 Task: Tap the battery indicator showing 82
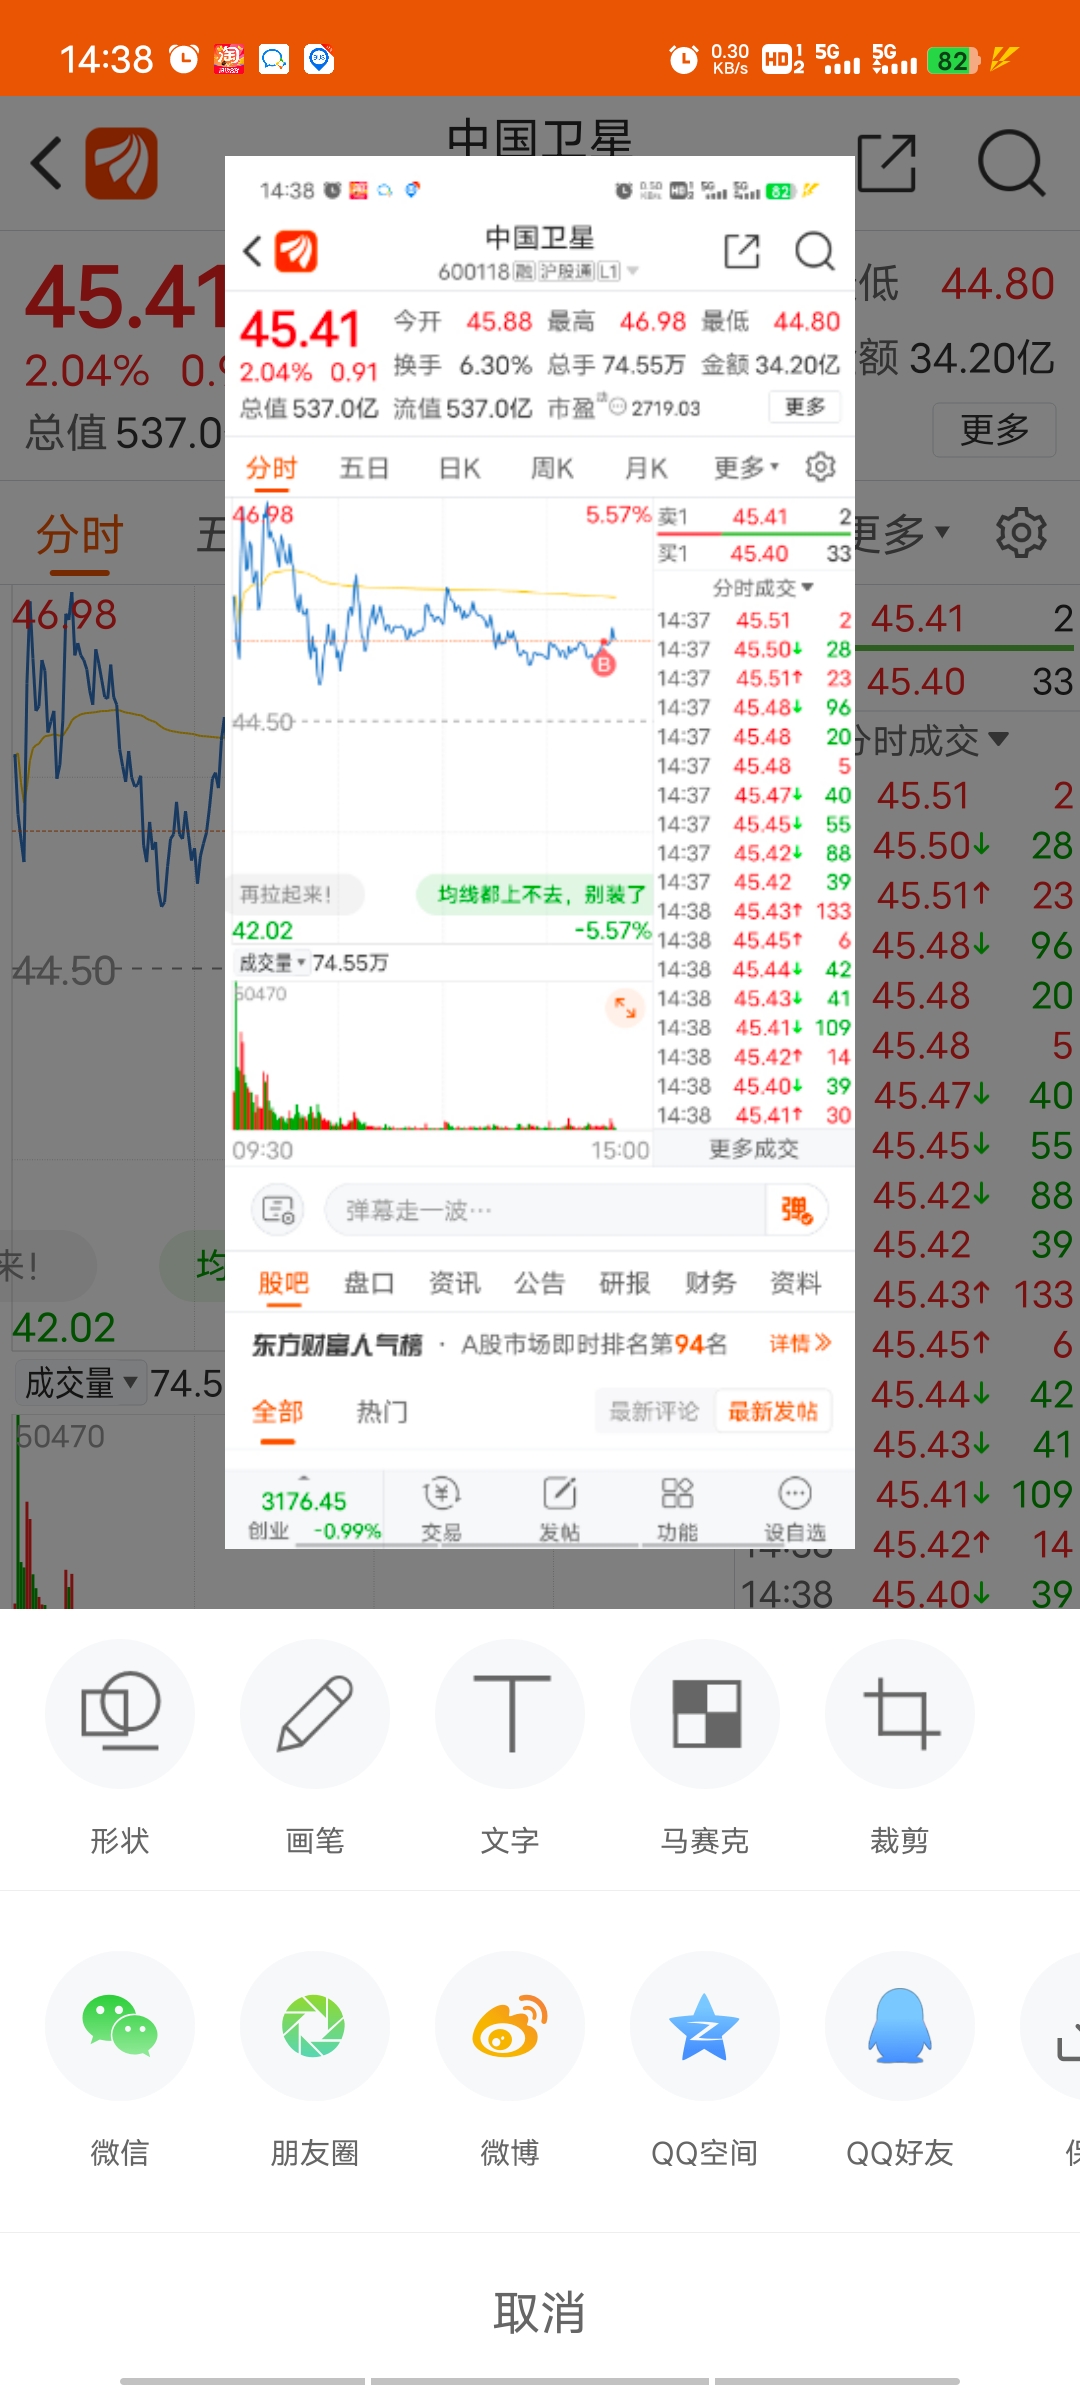(953, 60)
